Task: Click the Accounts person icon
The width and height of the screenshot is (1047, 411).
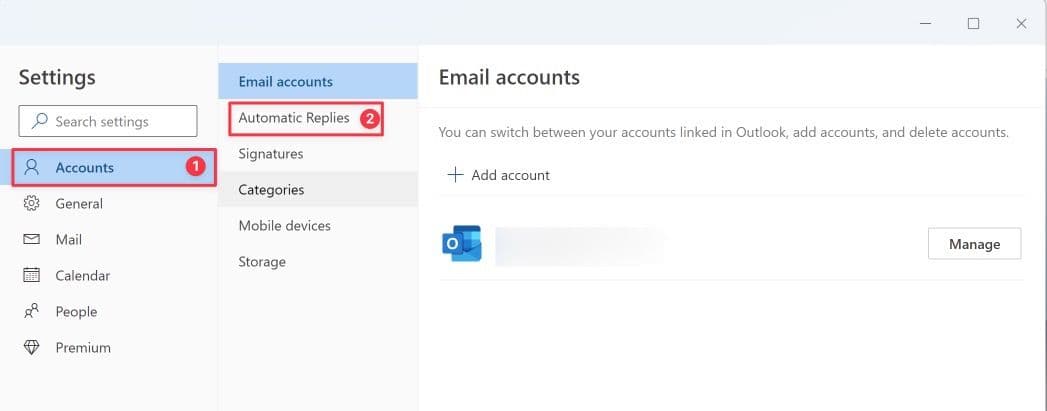Action: (x=31, y=168)
